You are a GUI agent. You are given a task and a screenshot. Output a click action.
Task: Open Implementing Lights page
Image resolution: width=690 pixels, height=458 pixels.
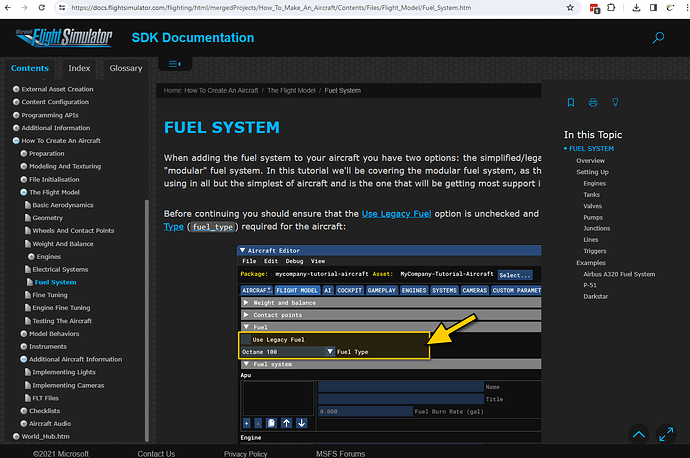(x=64, y=372)
